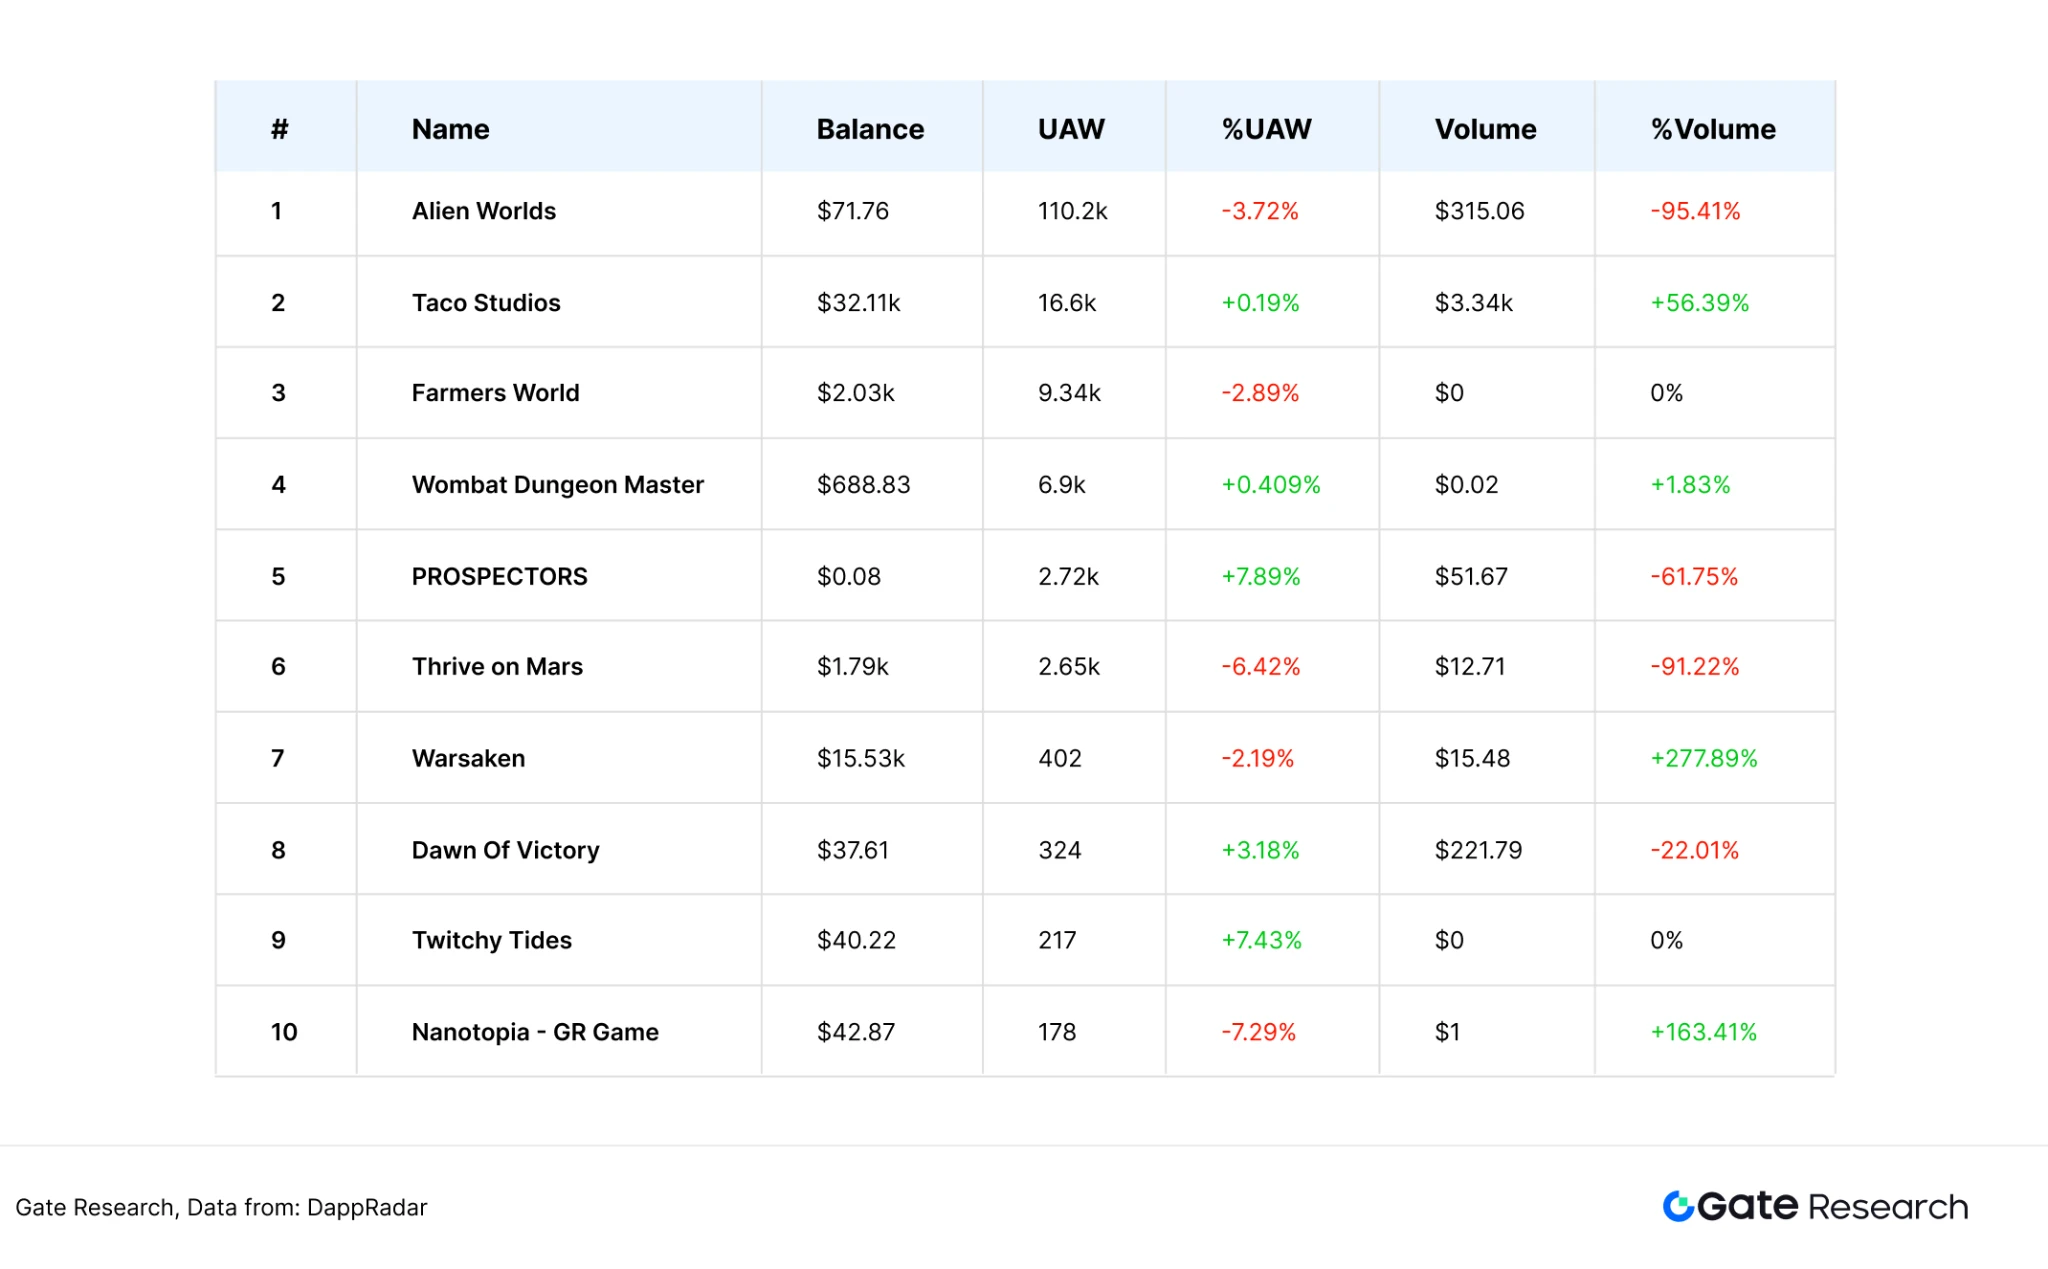Select Farmers World in the table

pyautogui.click(x=495, y=393)
